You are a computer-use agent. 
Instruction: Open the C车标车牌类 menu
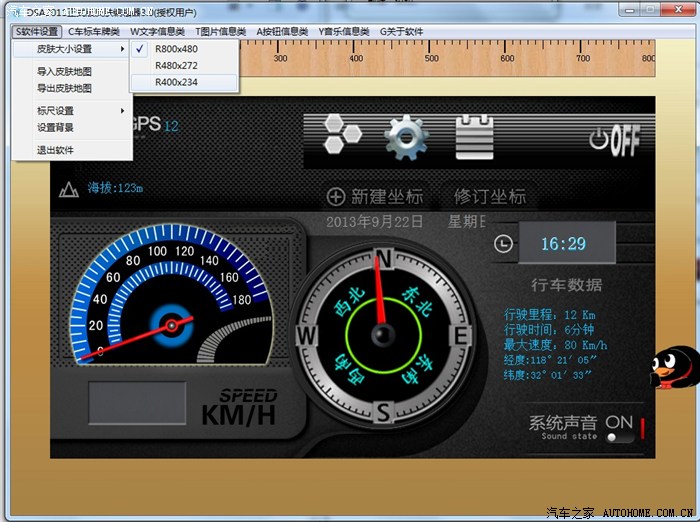(95, 31)
